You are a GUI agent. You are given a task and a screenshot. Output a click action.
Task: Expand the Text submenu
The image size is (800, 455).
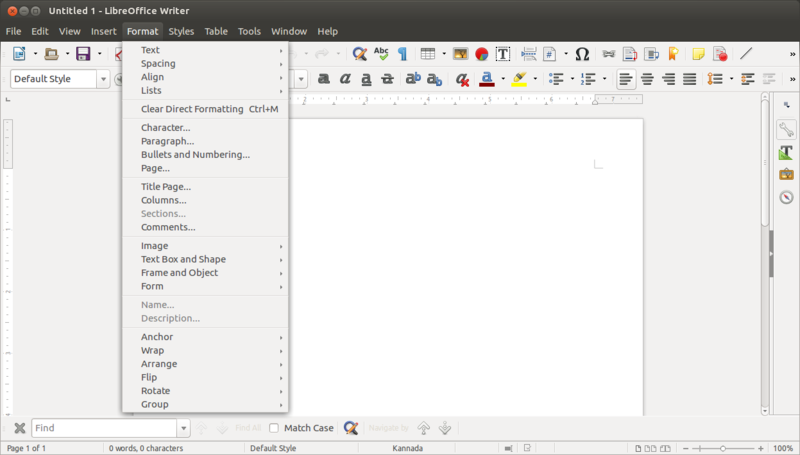click(x=205, y=50)
